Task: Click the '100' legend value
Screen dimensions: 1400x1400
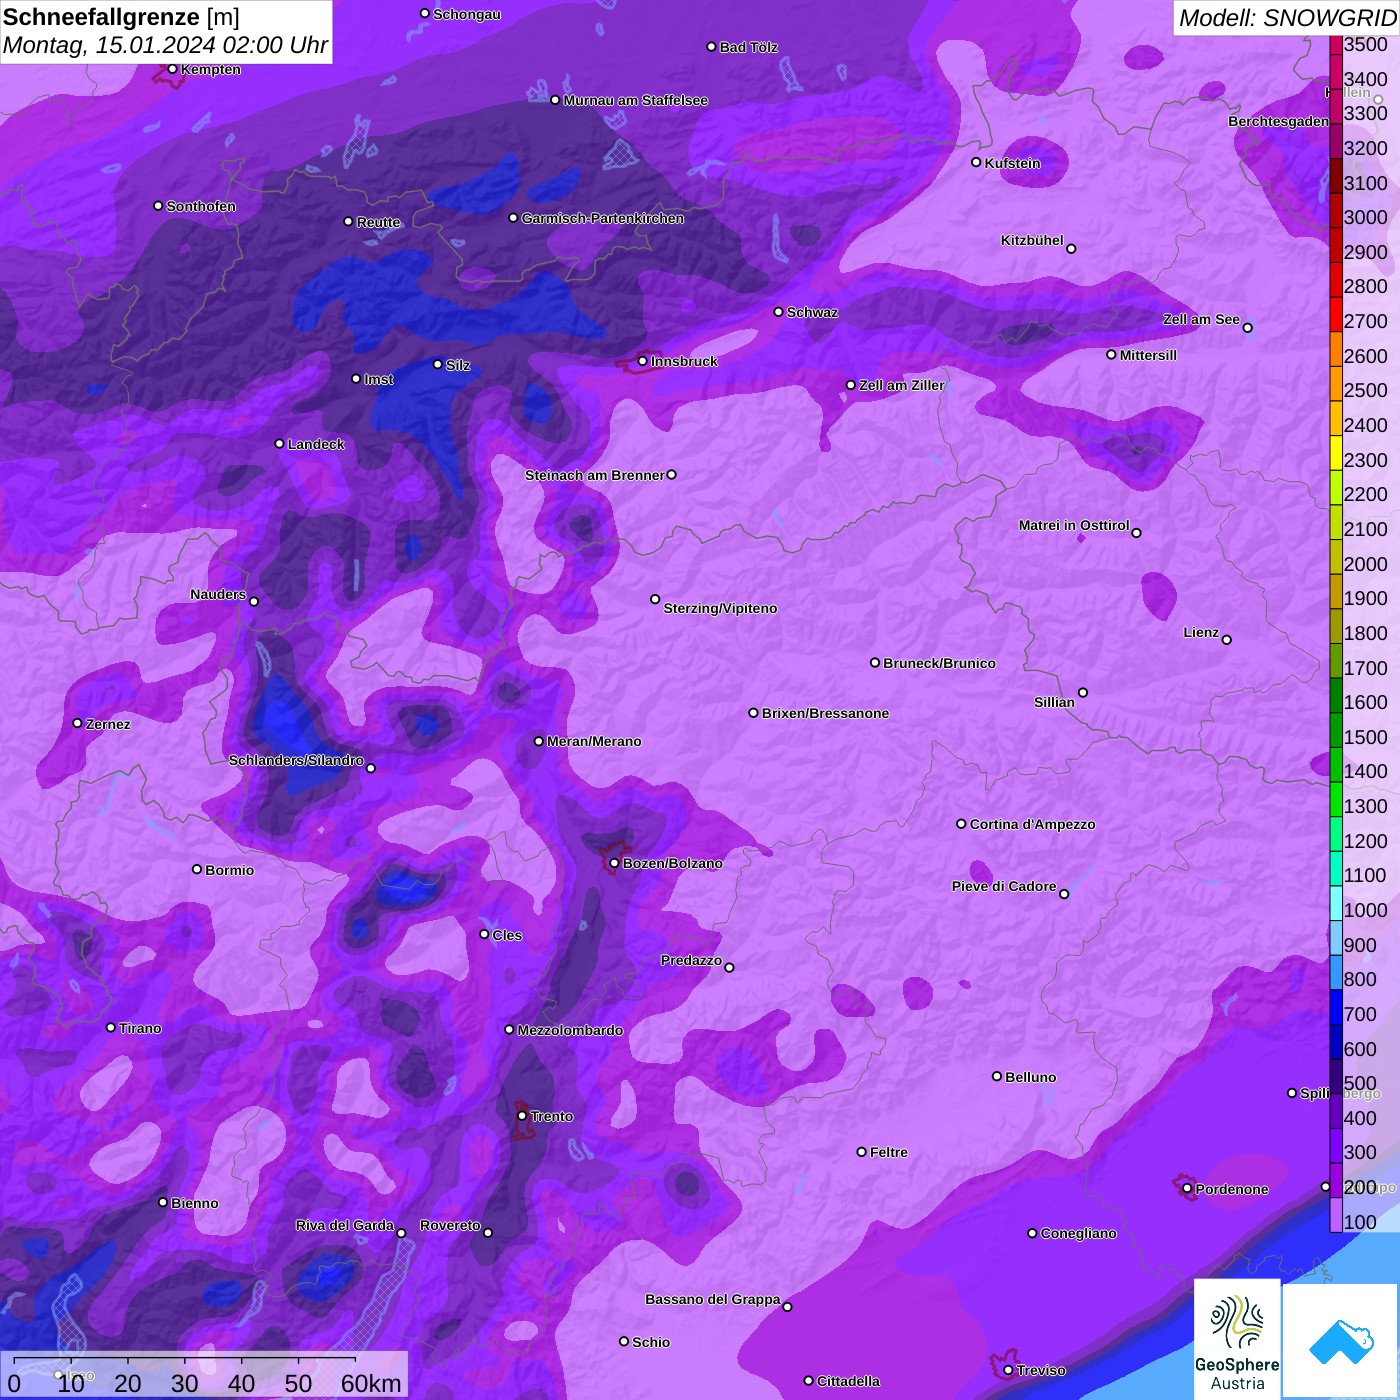Action: click(1360, 1222)
